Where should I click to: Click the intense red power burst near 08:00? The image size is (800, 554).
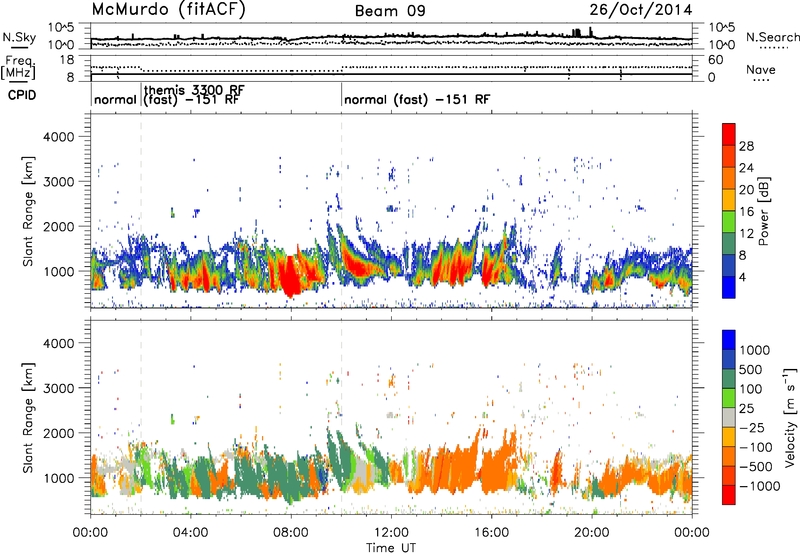pyautogui.click(x=290, y=278)
